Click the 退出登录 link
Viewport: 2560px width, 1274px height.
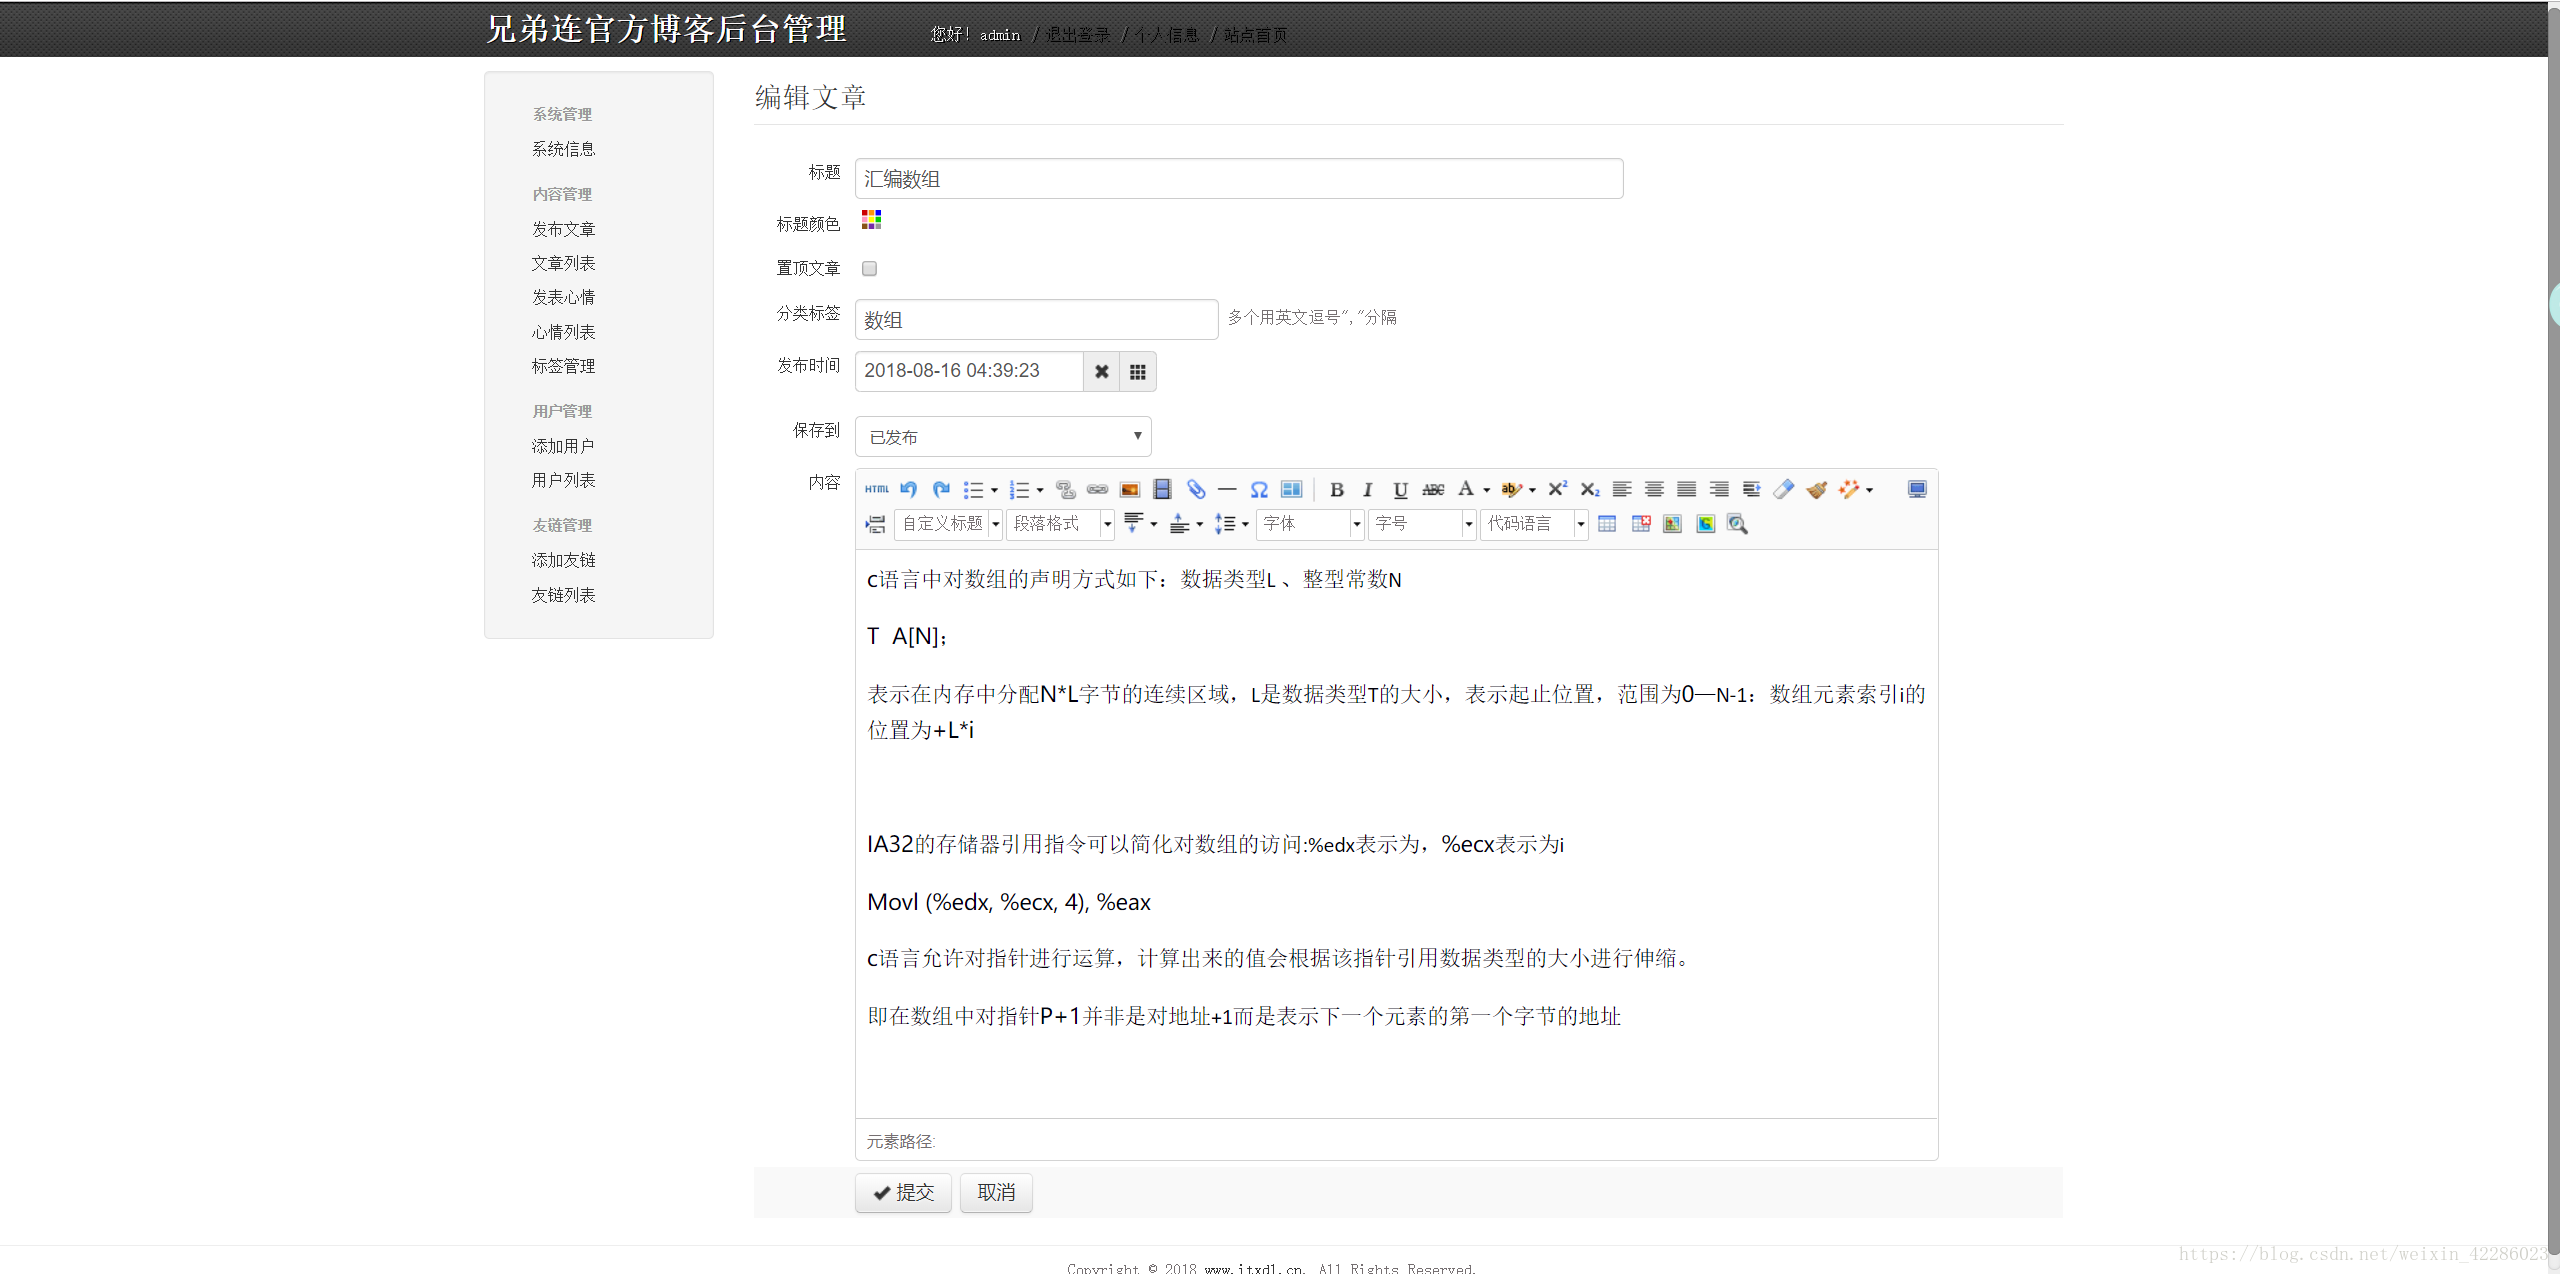[1078, 35]
